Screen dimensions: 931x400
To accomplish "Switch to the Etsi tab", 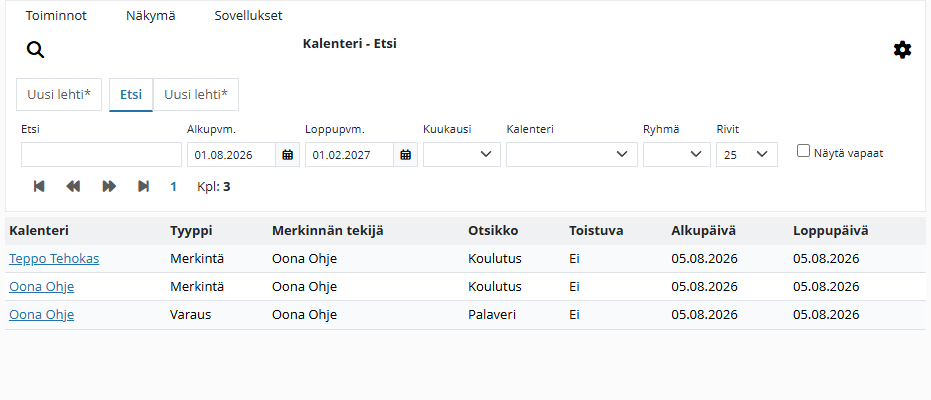I will [131, 94].
